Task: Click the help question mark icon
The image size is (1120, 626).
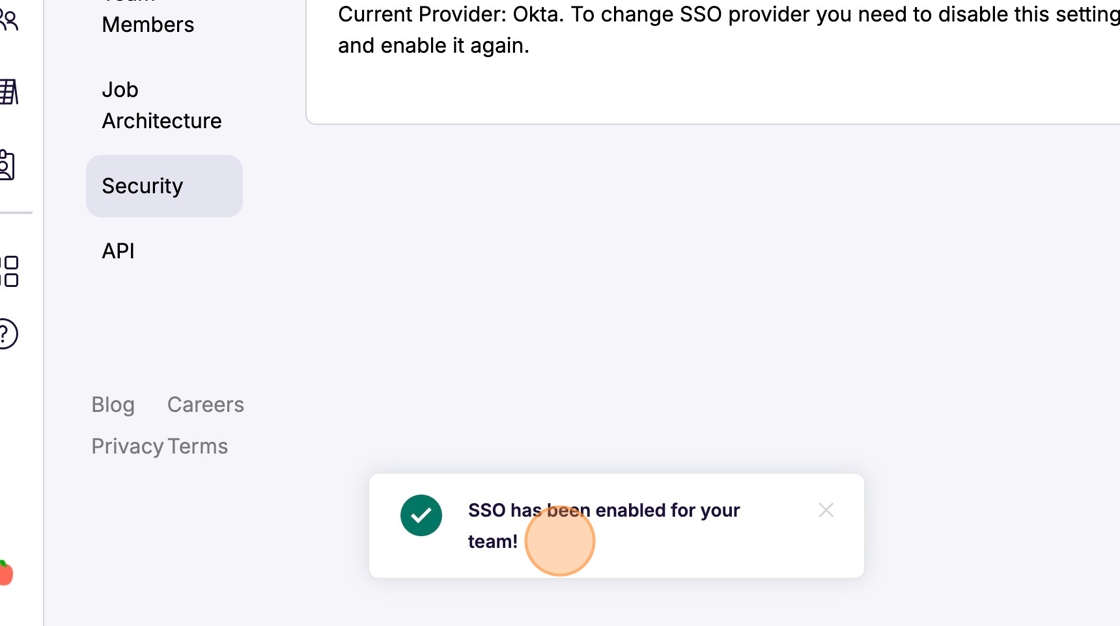Action: pos(8,334)
